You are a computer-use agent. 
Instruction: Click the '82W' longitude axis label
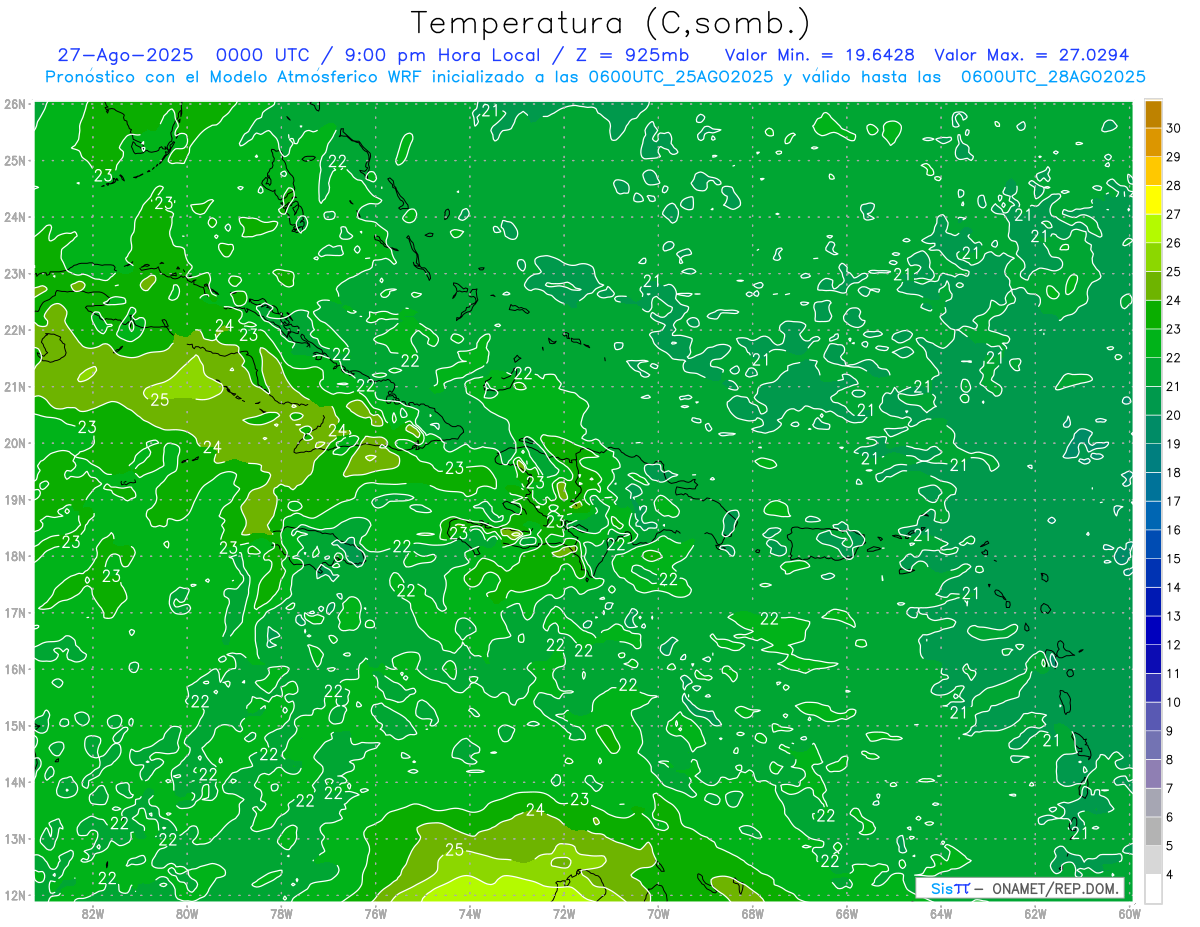click(x=92, y=913)
